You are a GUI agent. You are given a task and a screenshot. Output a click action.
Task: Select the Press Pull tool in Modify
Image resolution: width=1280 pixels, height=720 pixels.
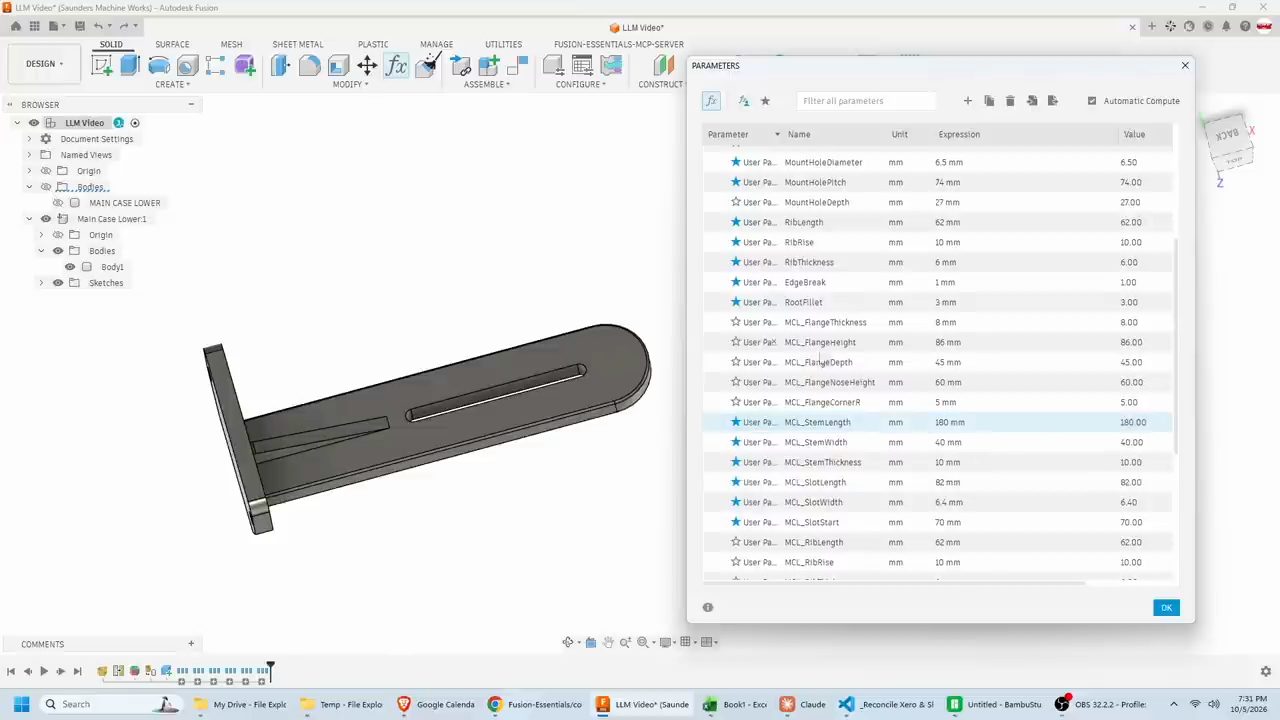[280, 66]
